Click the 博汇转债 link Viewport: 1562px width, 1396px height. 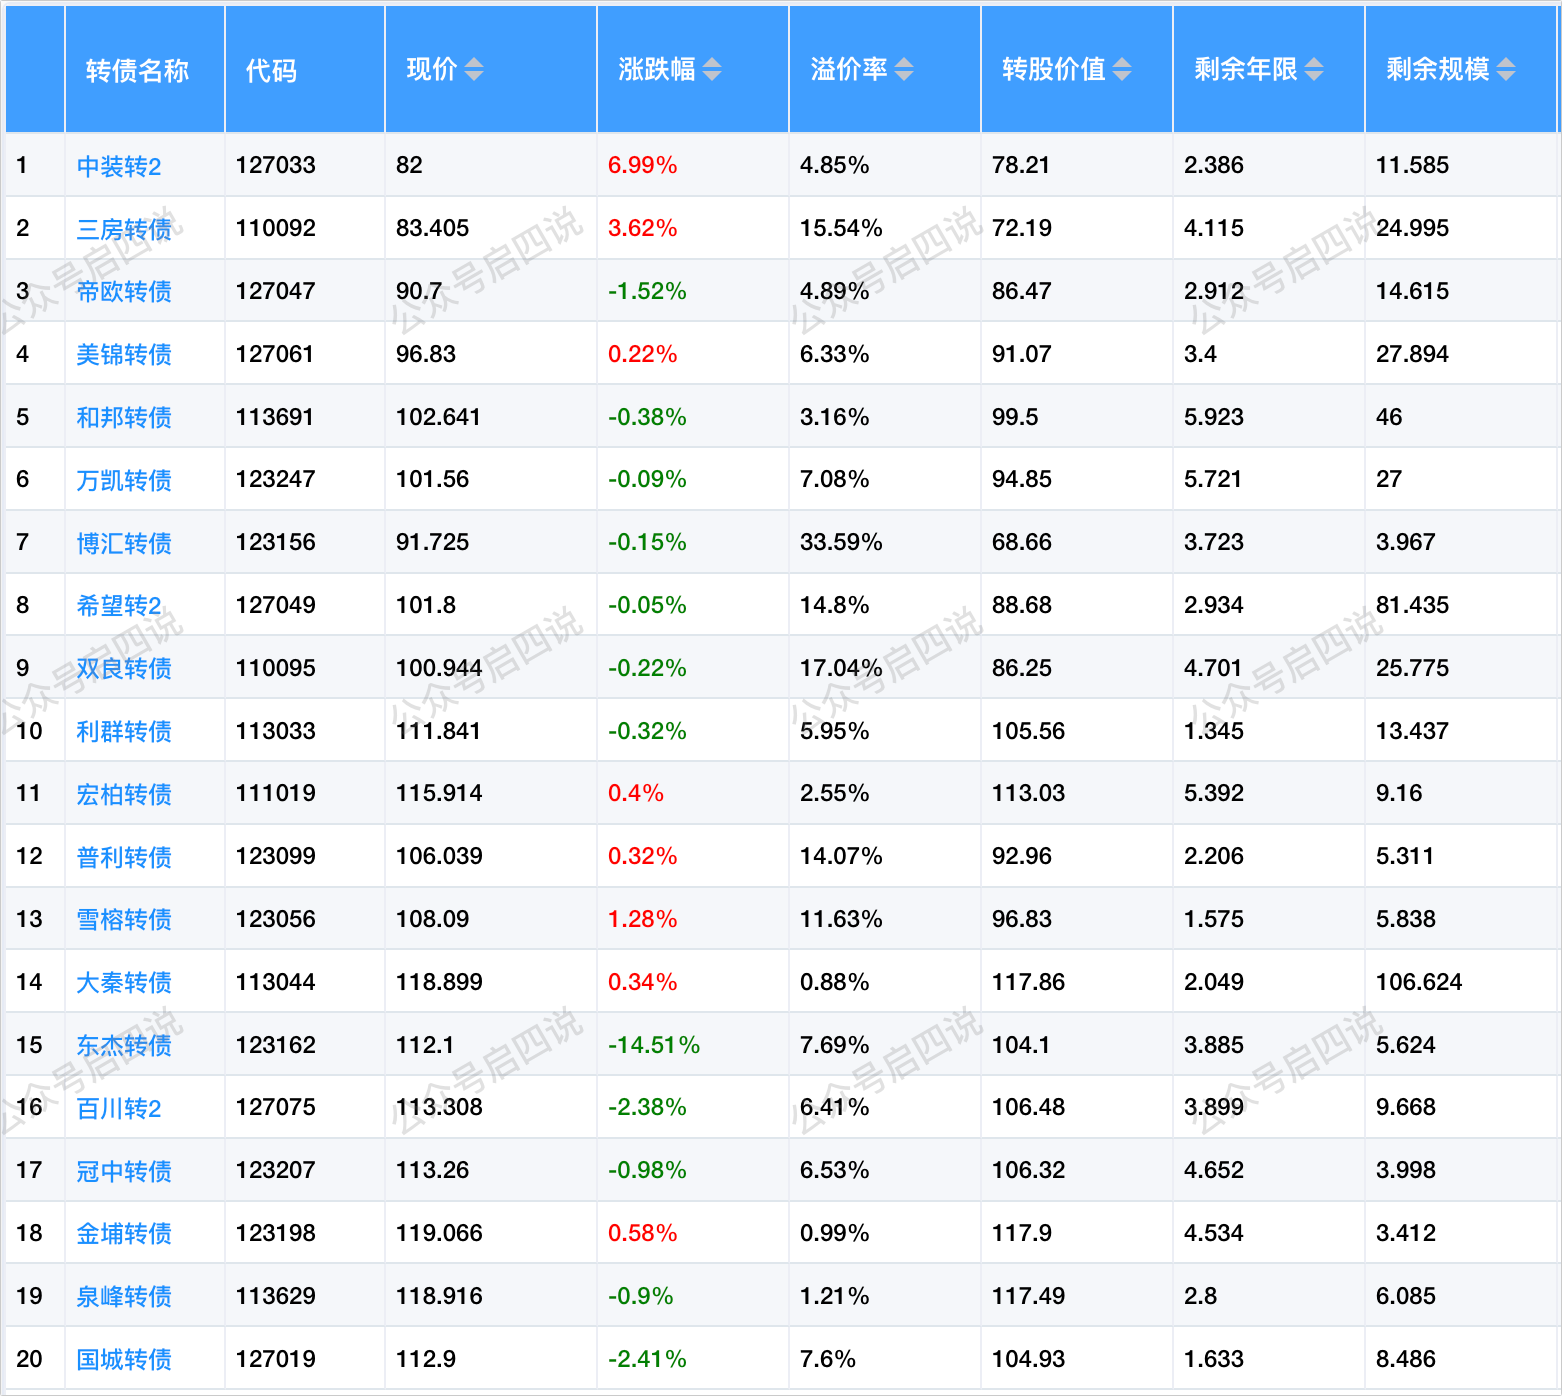click(124, 543)
